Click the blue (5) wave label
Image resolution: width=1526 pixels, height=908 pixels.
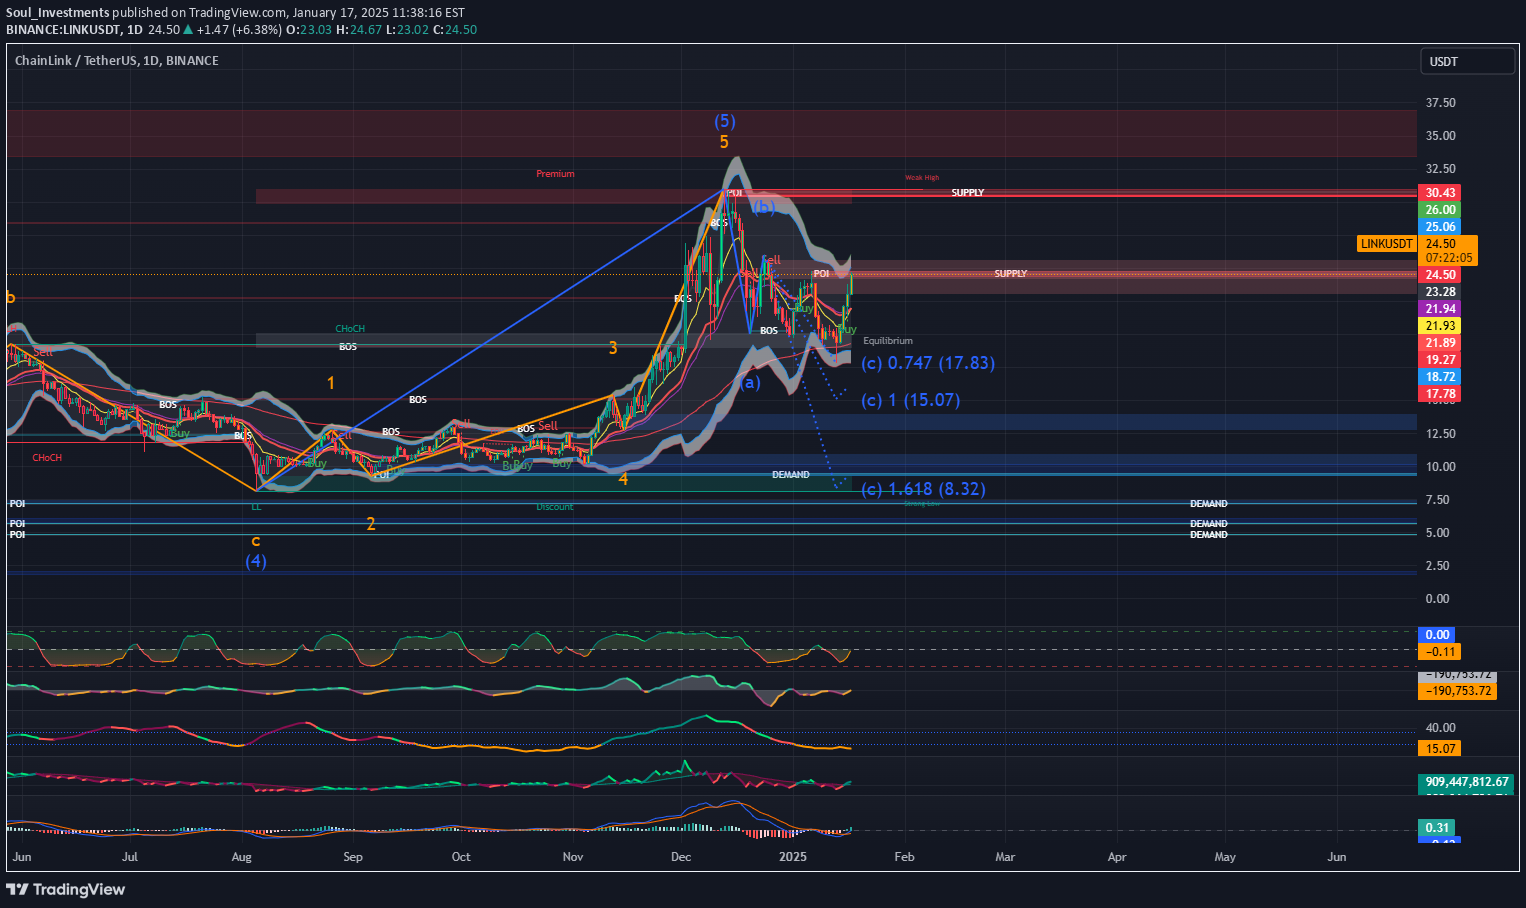pos(724,121)
